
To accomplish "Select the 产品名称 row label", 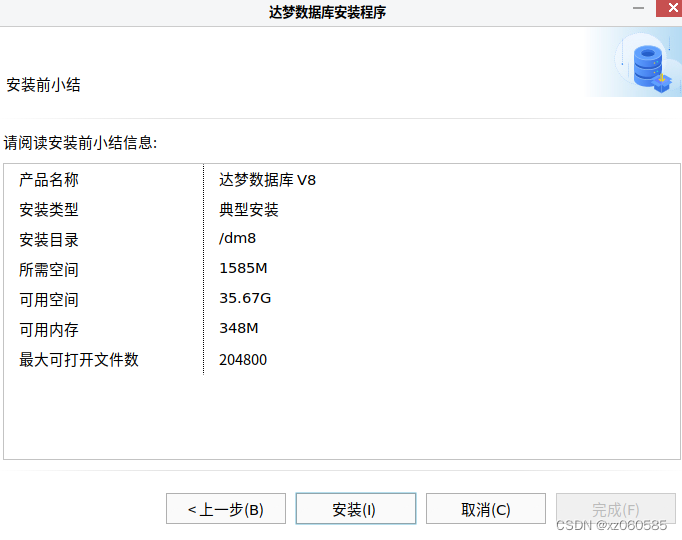I will point(49,180).
